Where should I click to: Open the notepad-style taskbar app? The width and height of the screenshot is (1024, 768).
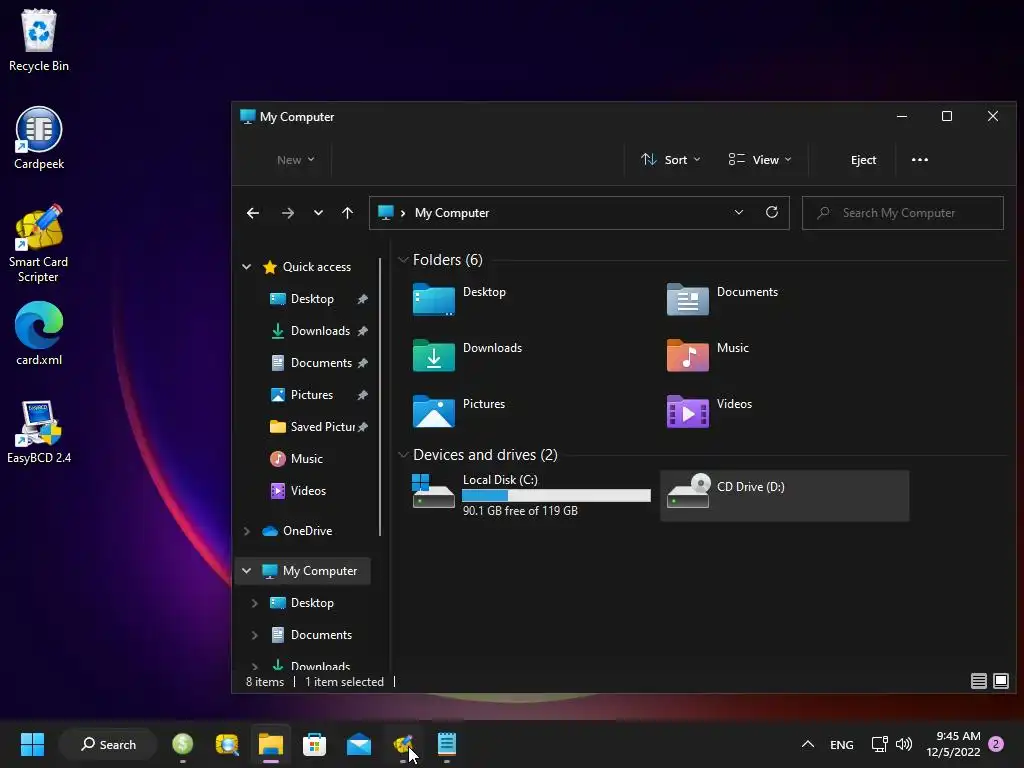[447, 744]
